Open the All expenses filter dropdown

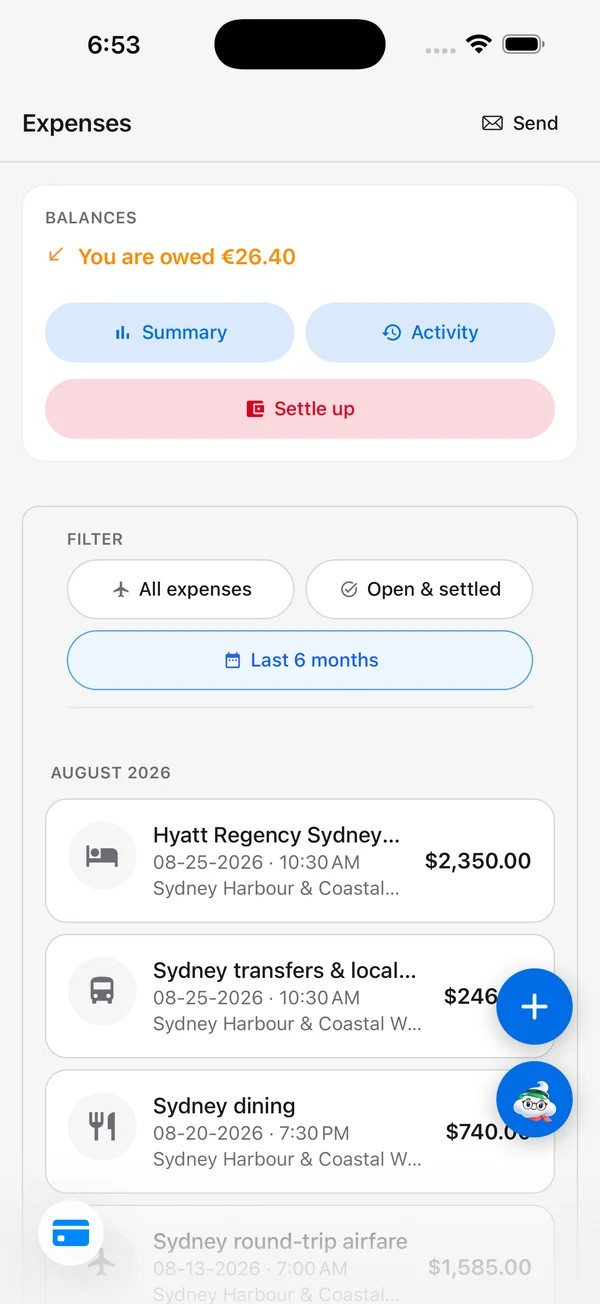pos(180,589)
